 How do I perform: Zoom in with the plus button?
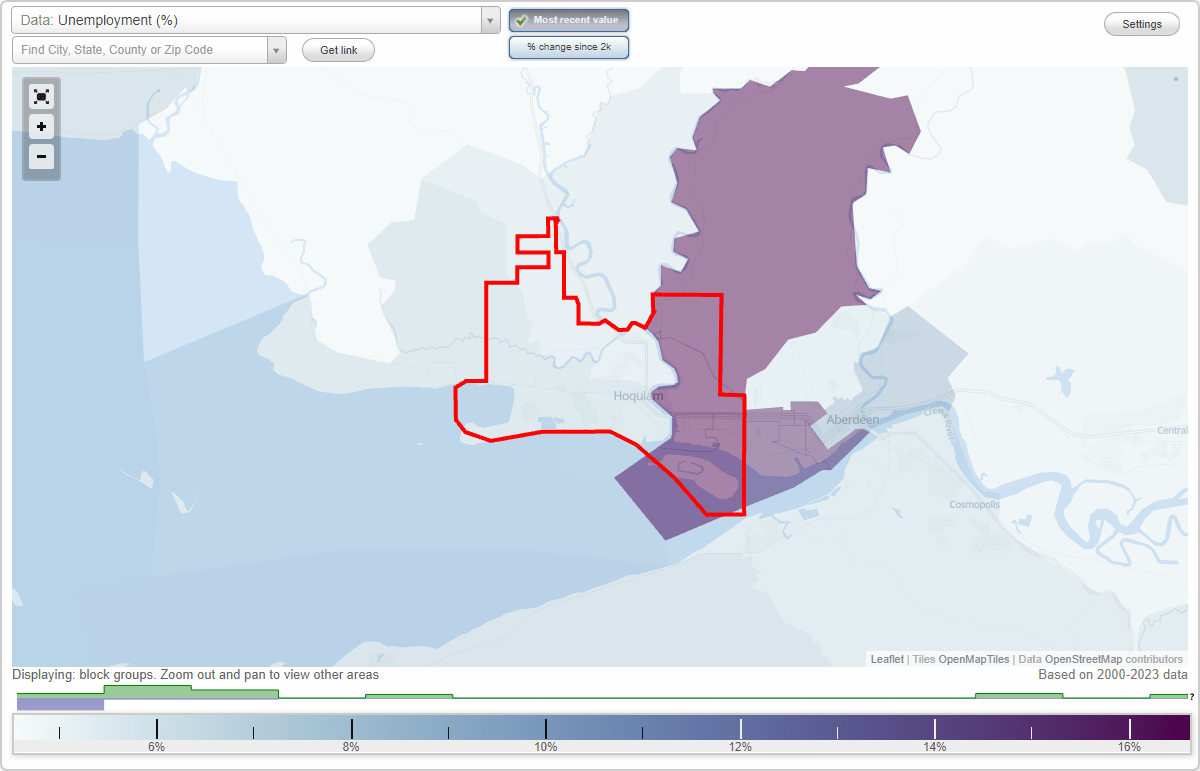tap(41, 126)
